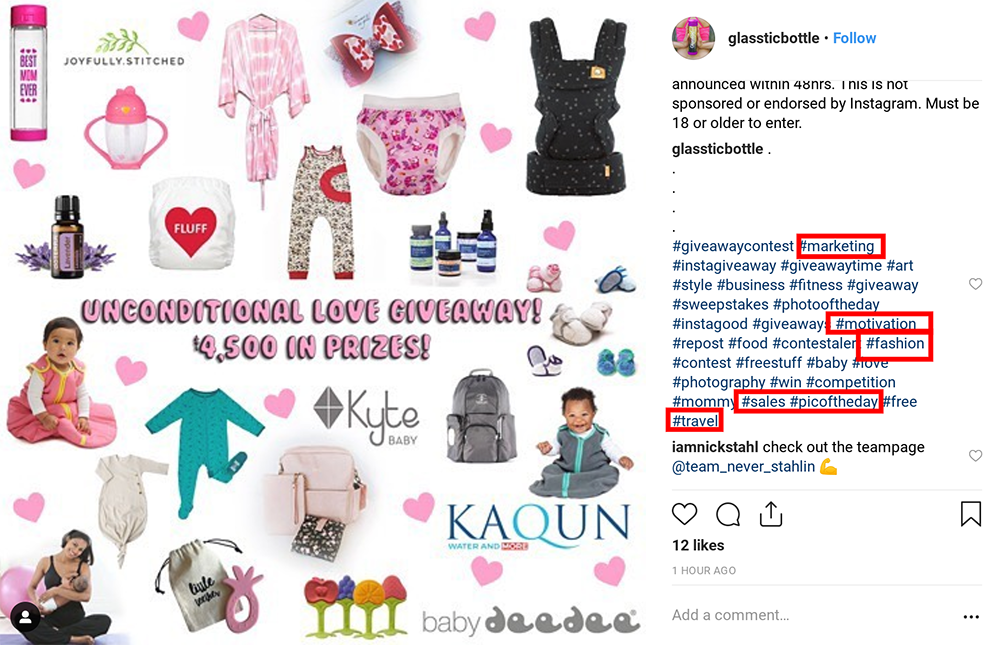Open the glassticbottle username in header
Screen dimensions: 1000x645
[x=774, y=38]
